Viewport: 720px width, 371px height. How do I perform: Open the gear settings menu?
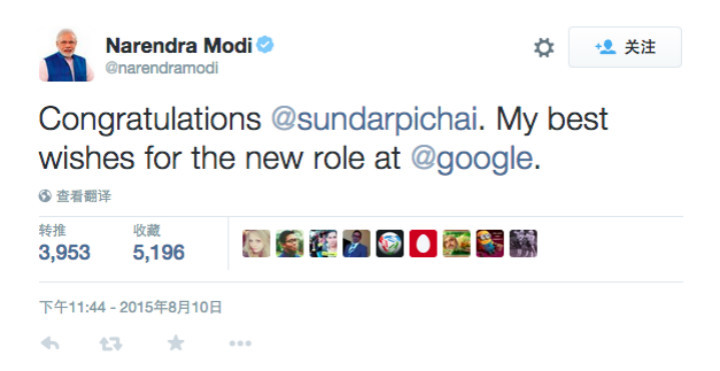pyautogui.click(x=544, y=47)
